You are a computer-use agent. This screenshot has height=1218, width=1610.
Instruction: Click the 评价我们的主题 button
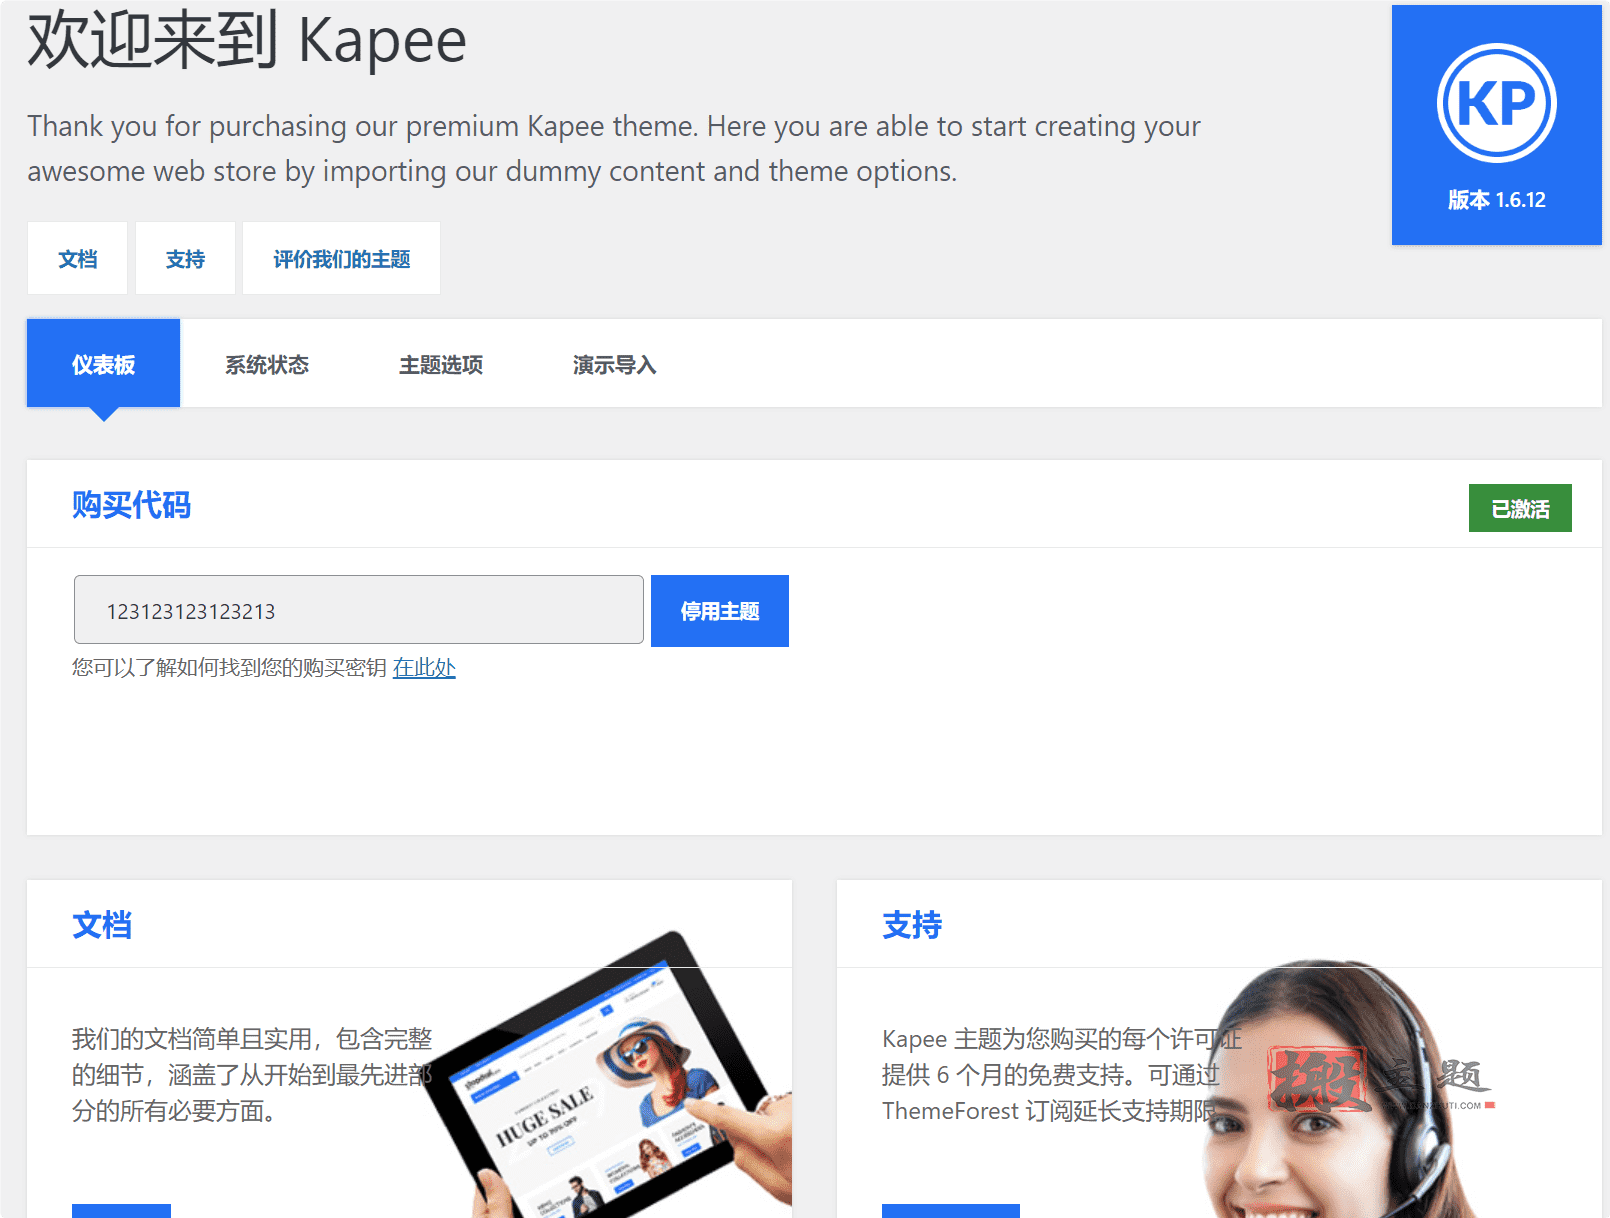[x=341, y=259]
